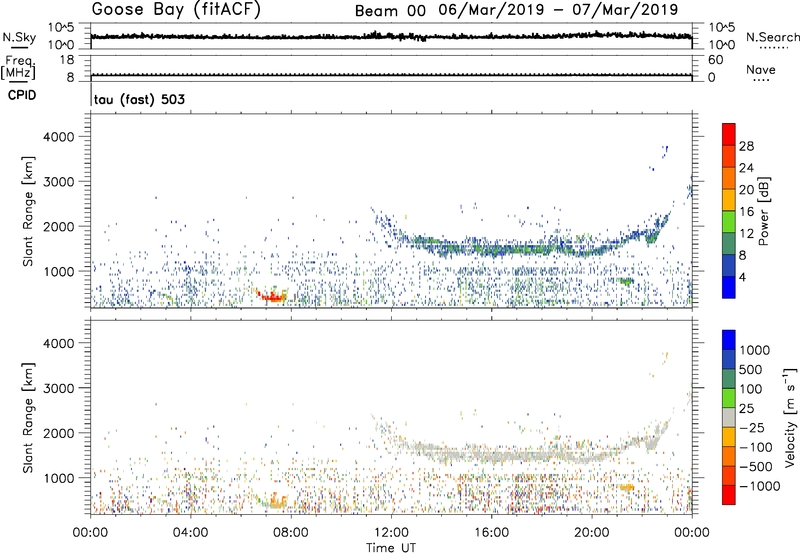Click the '08:00' time tick label
Image resolution: width=800 pixels, height=554 pixels.
pyautogui.click(x=290, y=533)
